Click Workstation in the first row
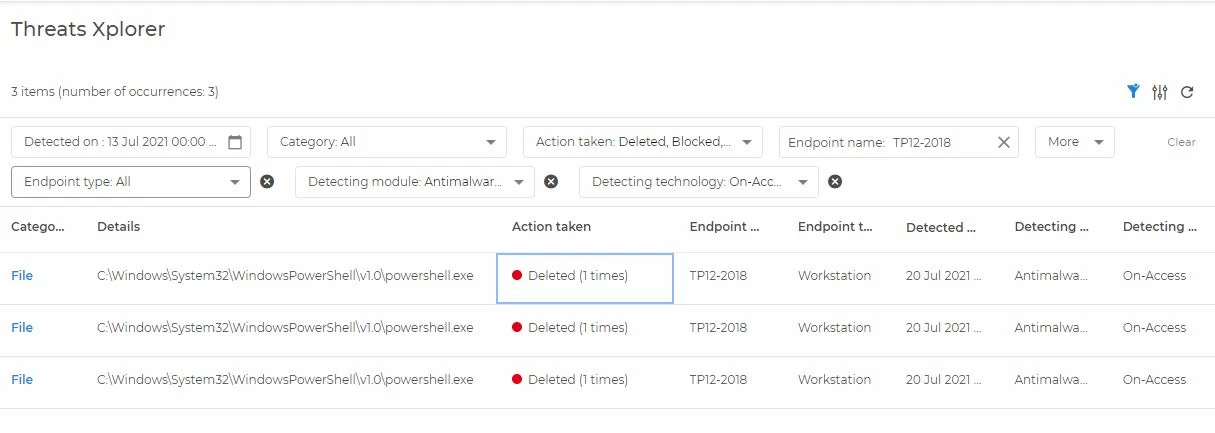 (x=834, y=275)
